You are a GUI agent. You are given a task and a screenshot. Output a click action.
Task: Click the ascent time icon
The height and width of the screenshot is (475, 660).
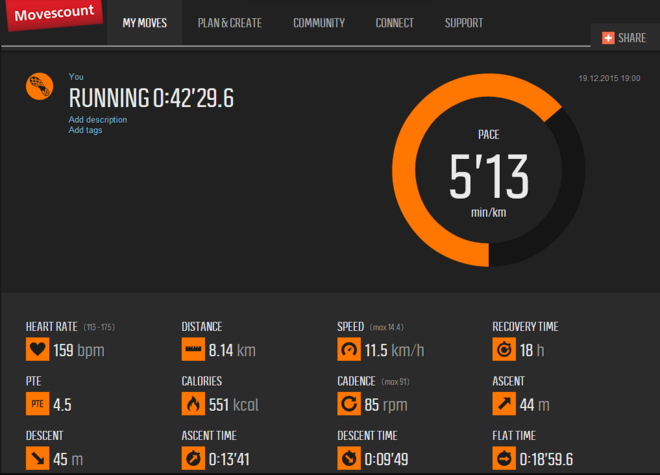pos(194,459)
